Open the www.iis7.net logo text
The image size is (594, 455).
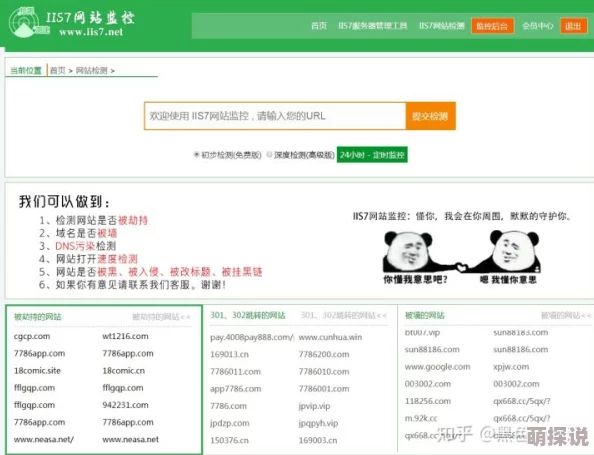coord(91,32)
